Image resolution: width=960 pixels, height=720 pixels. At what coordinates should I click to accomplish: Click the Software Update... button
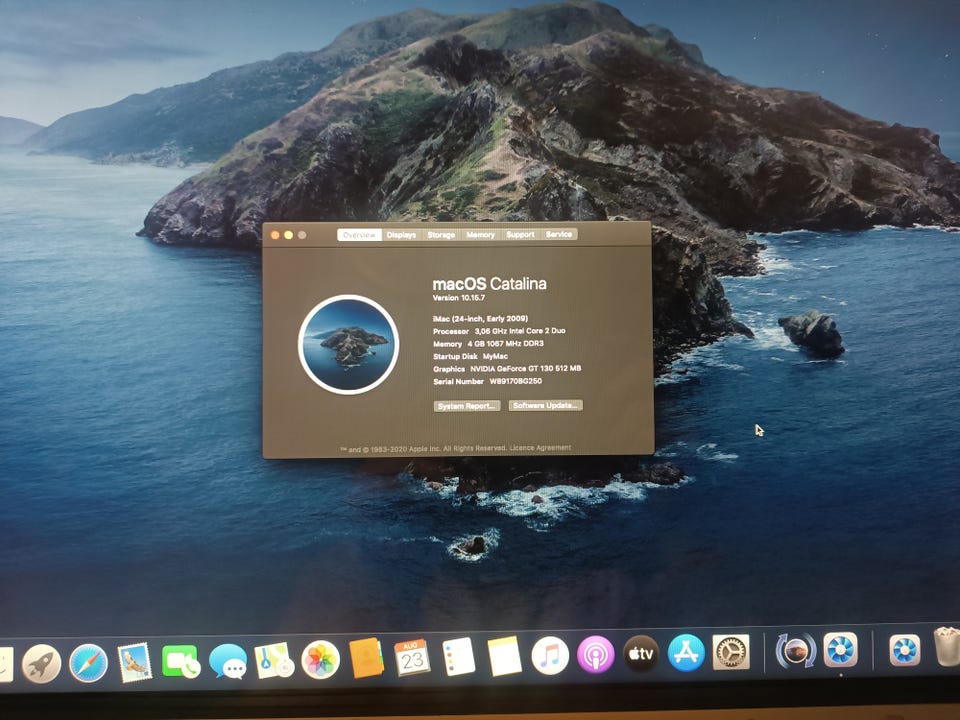pyautogui.click(x=546, y=405)
